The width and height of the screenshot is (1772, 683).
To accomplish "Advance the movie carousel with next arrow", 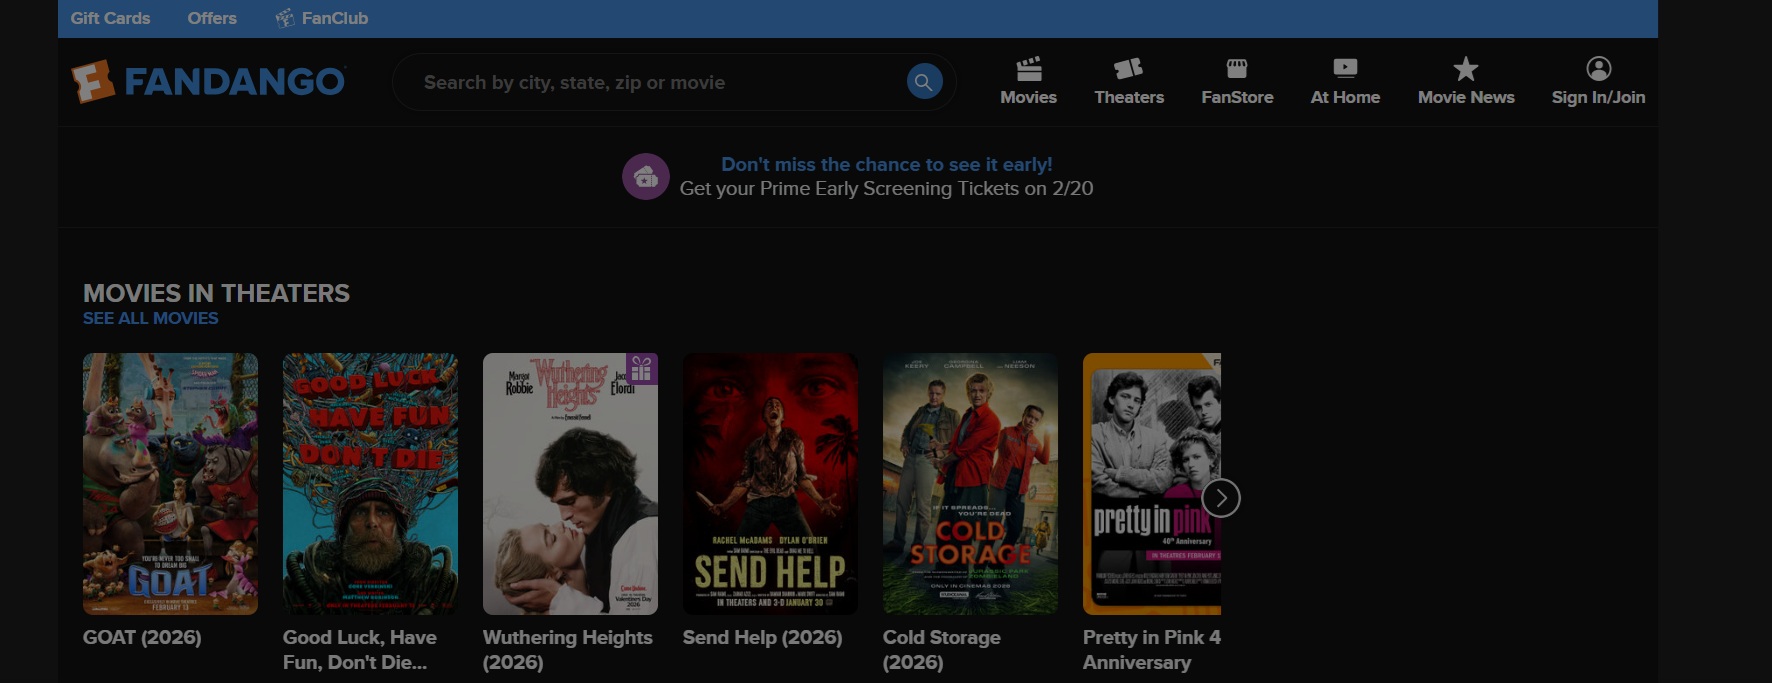I will click(x=1220, y=498).
